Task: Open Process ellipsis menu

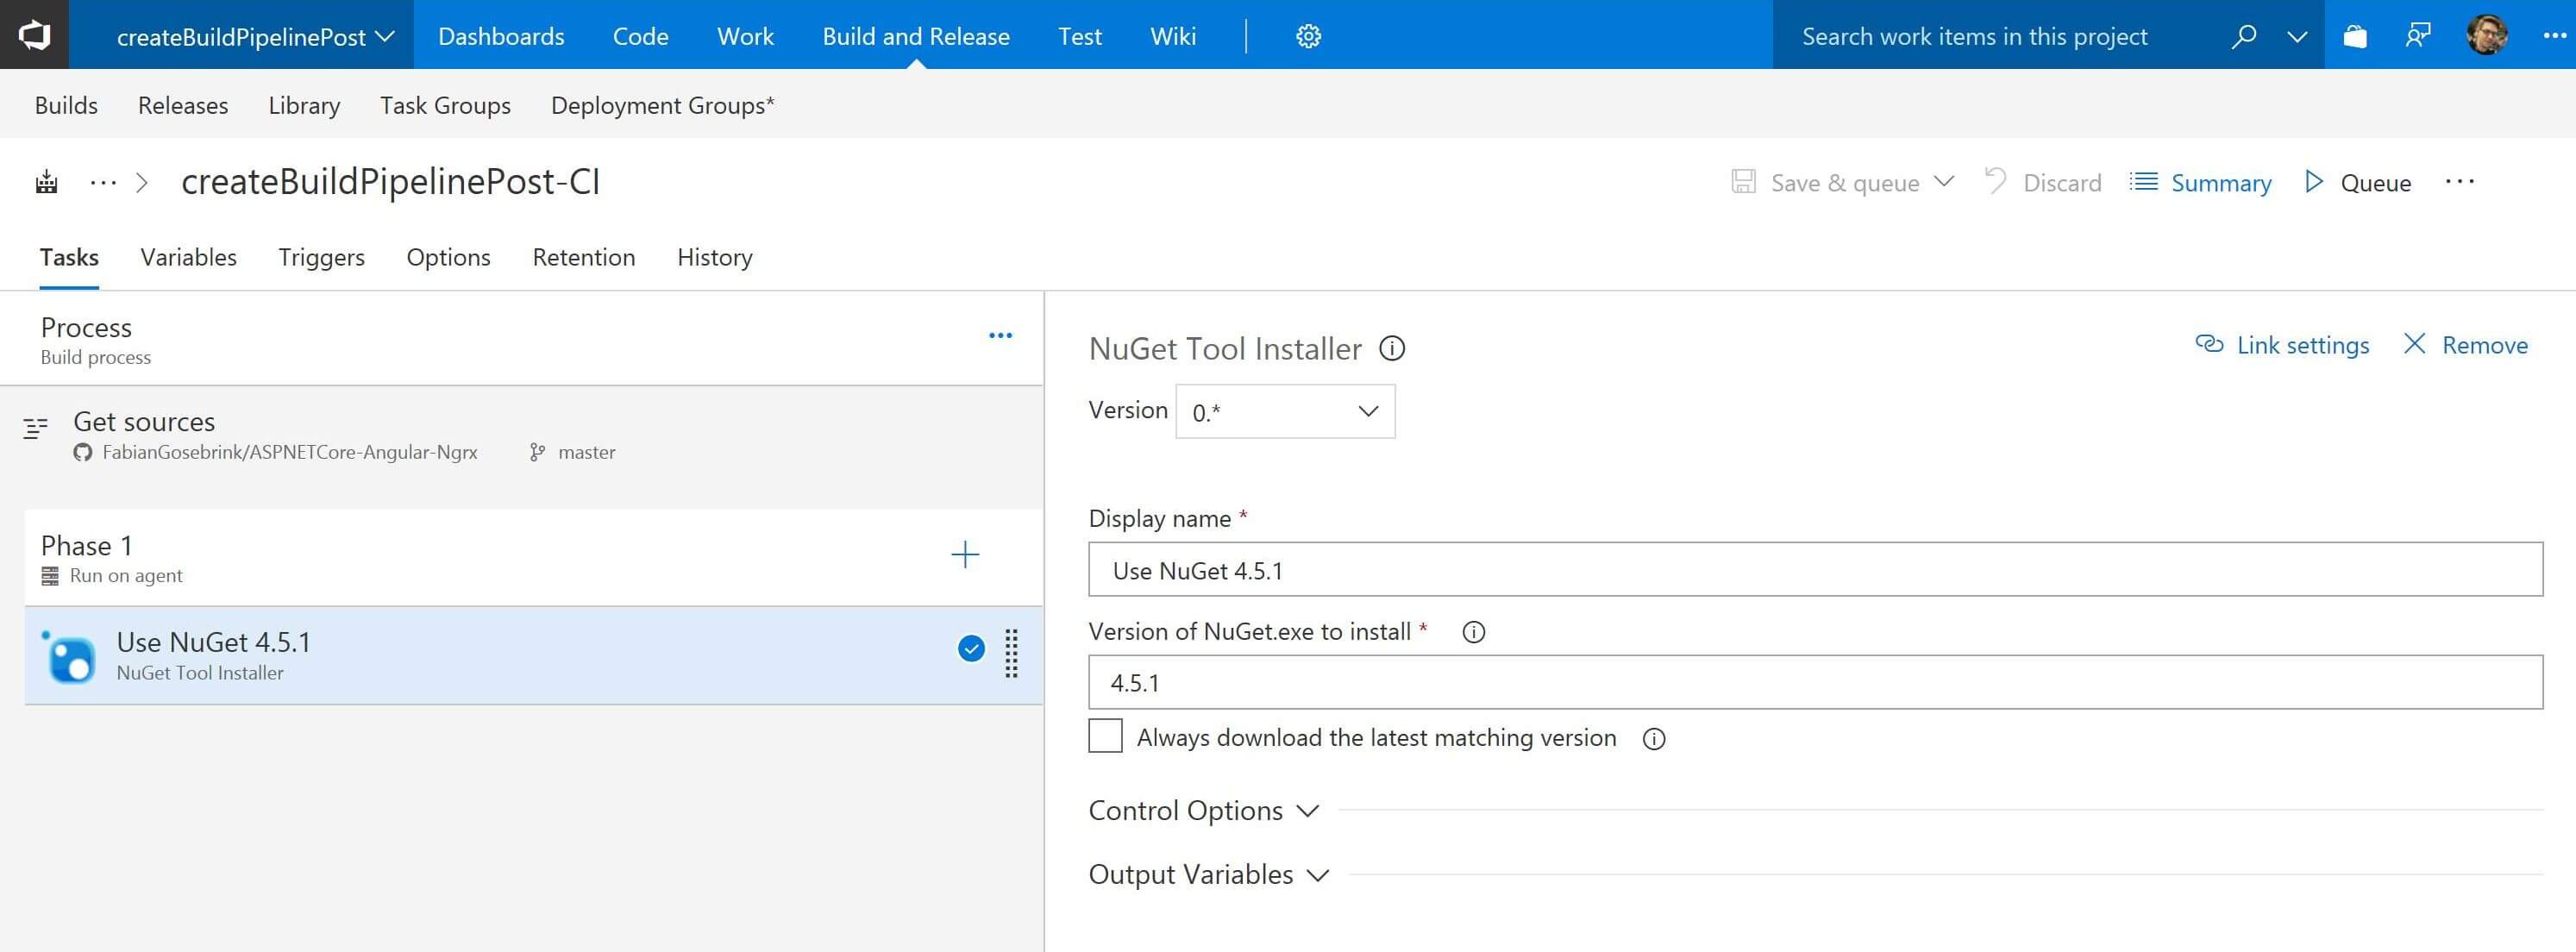Action: pos(1000,336)
